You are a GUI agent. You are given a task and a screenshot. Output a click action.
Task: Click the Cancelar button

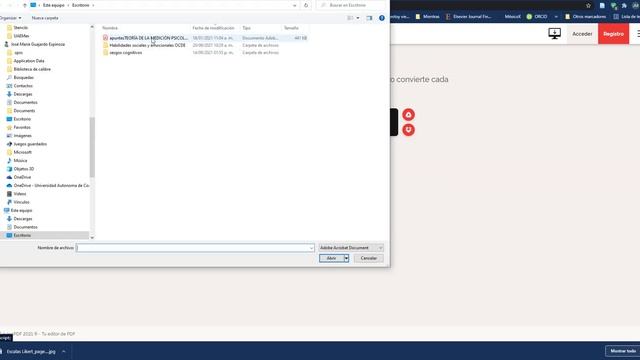click(x=369, y=258)
